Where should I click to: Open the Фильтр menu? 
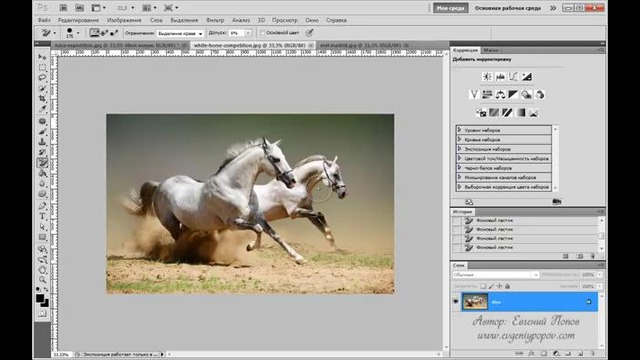215,20
